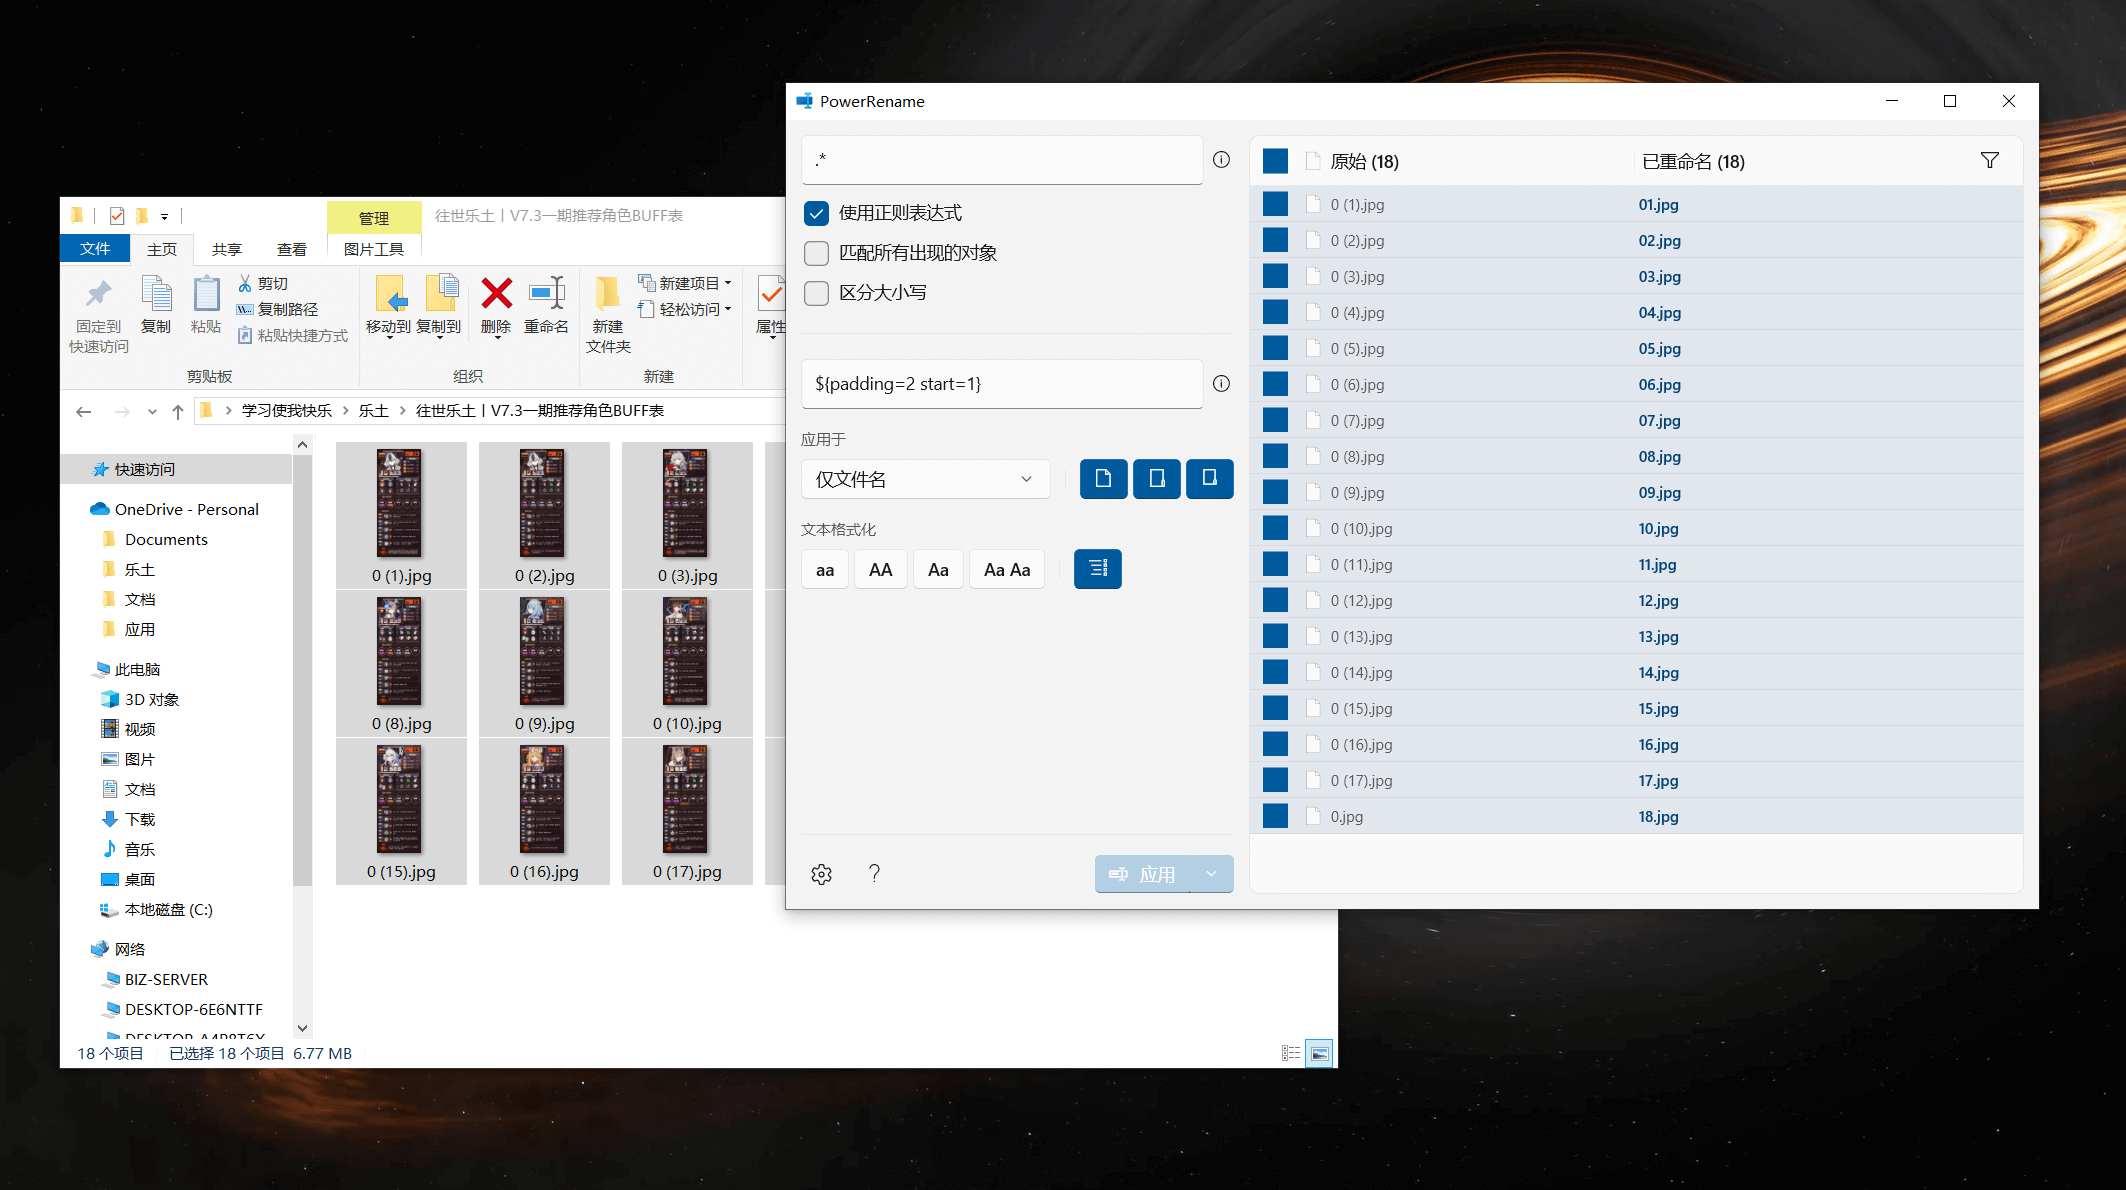The width and height of the screenshot is (2126, 1190).
Task: Enable Case sensitive checkbox
Action: click(817, 293)
